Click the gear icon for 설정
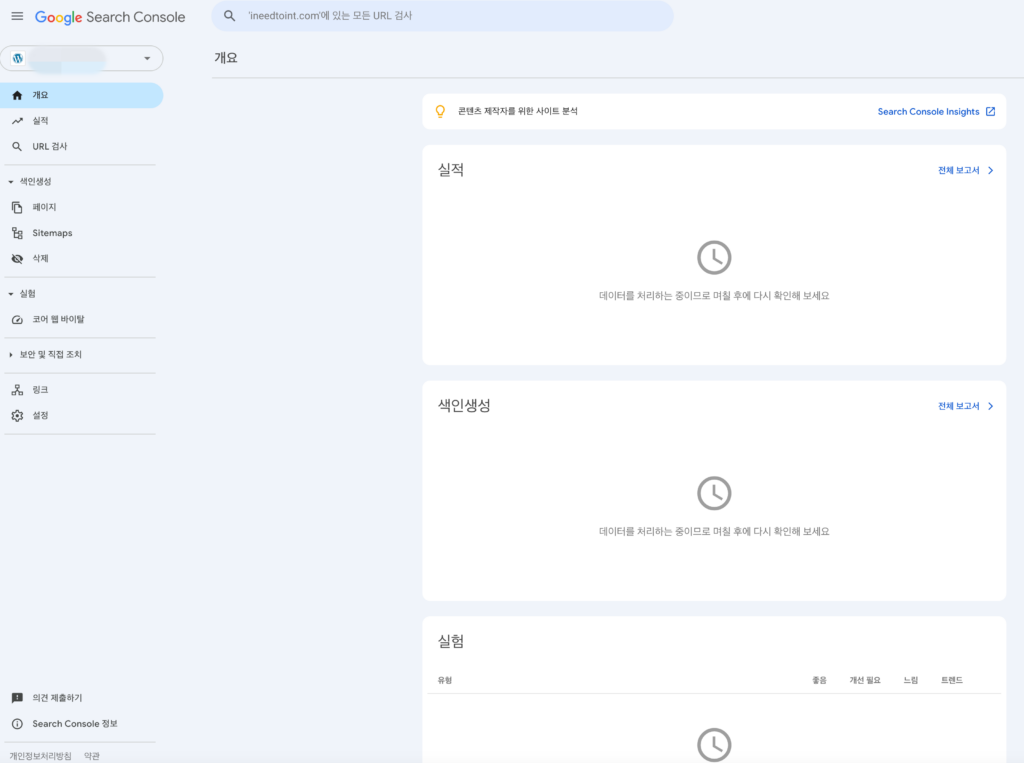This screenshot has width=1024, height=763. tap(17, 415)
